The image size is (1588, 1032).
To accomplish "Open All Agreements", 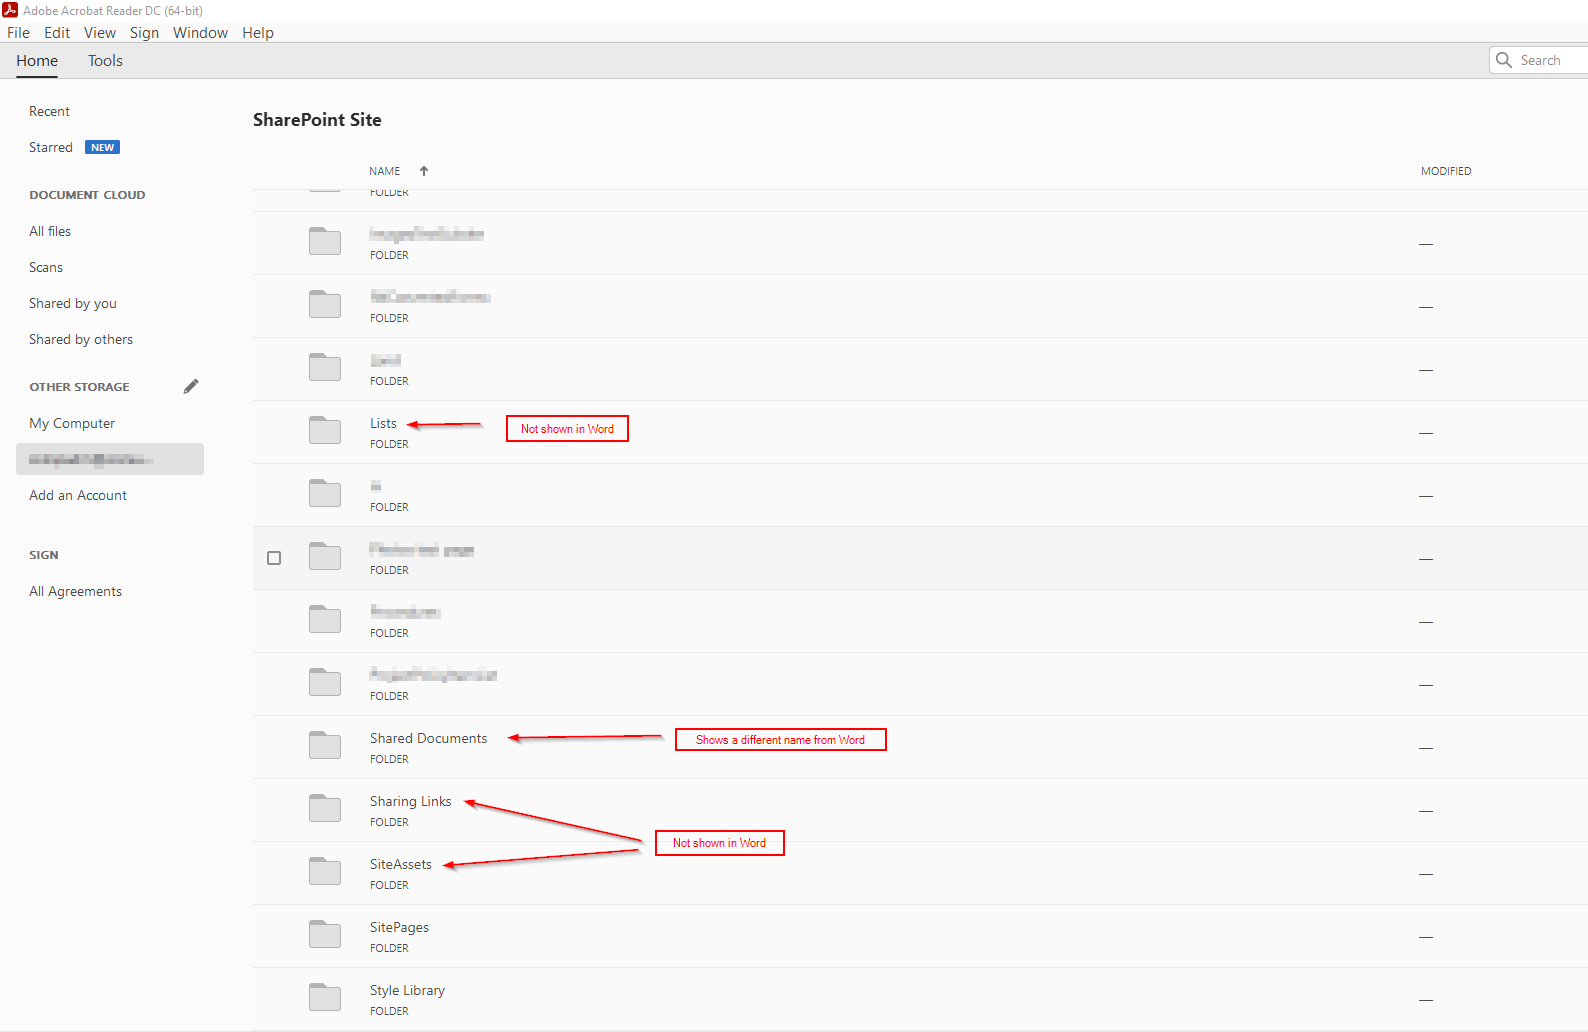I will click(x=75, y=591).
